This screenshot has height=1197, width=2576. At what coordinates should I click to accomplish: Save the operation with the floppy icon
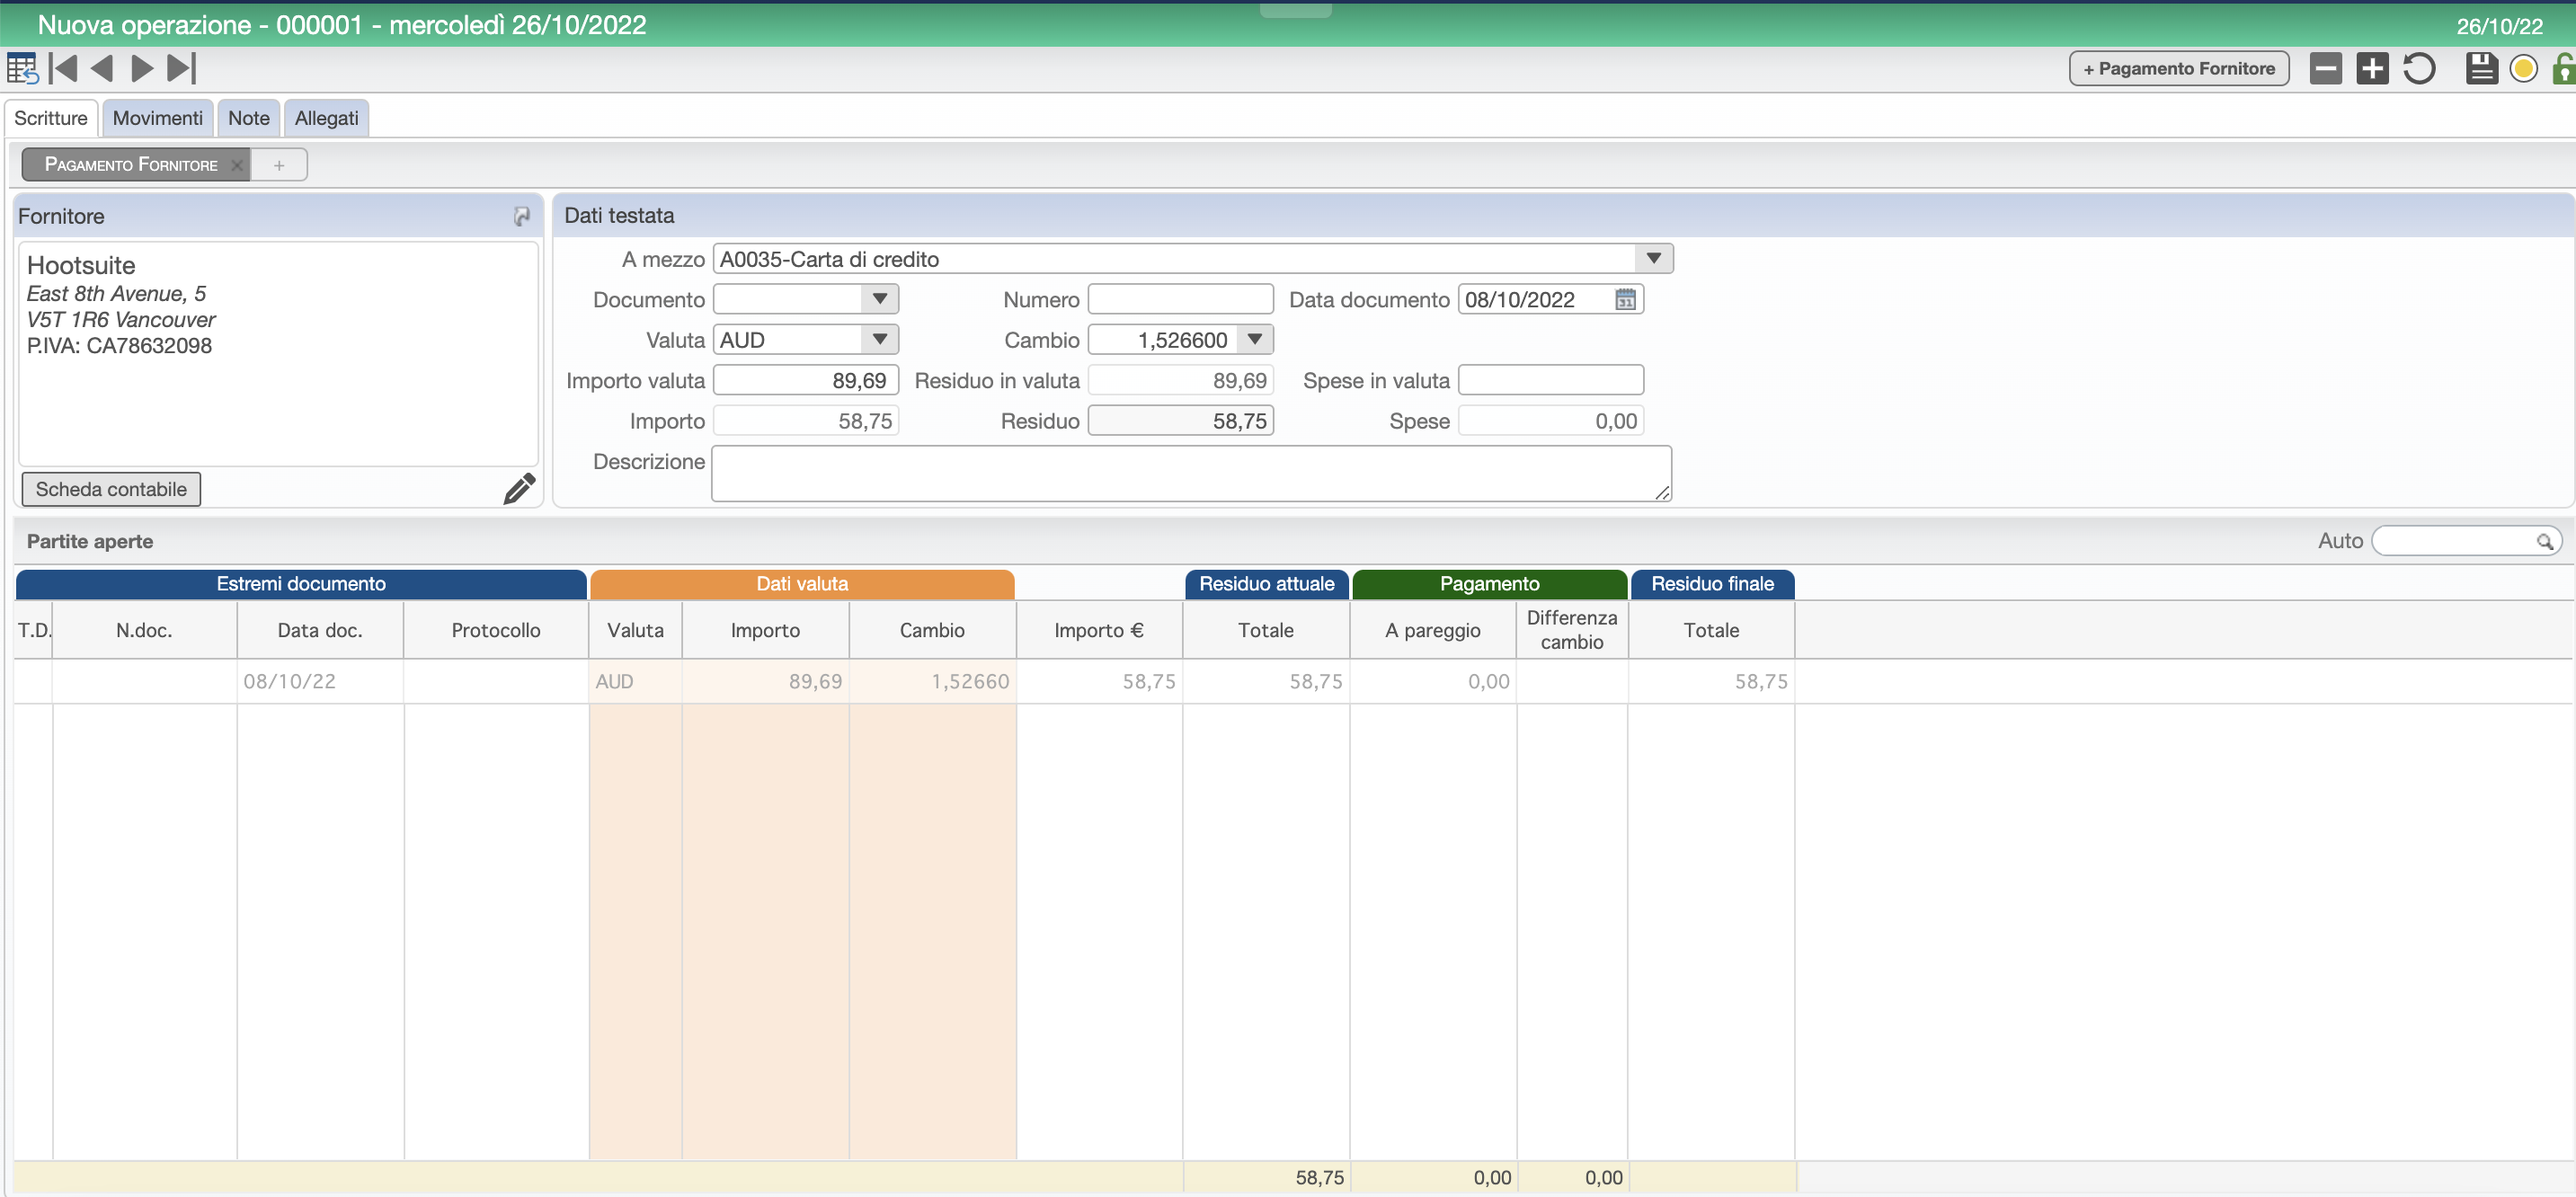(2481, 68)
